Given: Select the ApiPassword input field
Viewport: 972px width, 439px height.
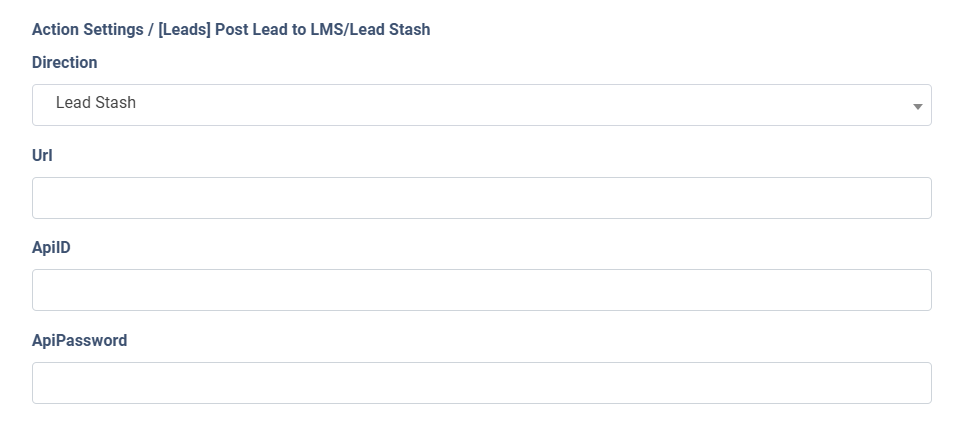Looking at the screenshot, I should pyautogui.click(x=481, y=383).
